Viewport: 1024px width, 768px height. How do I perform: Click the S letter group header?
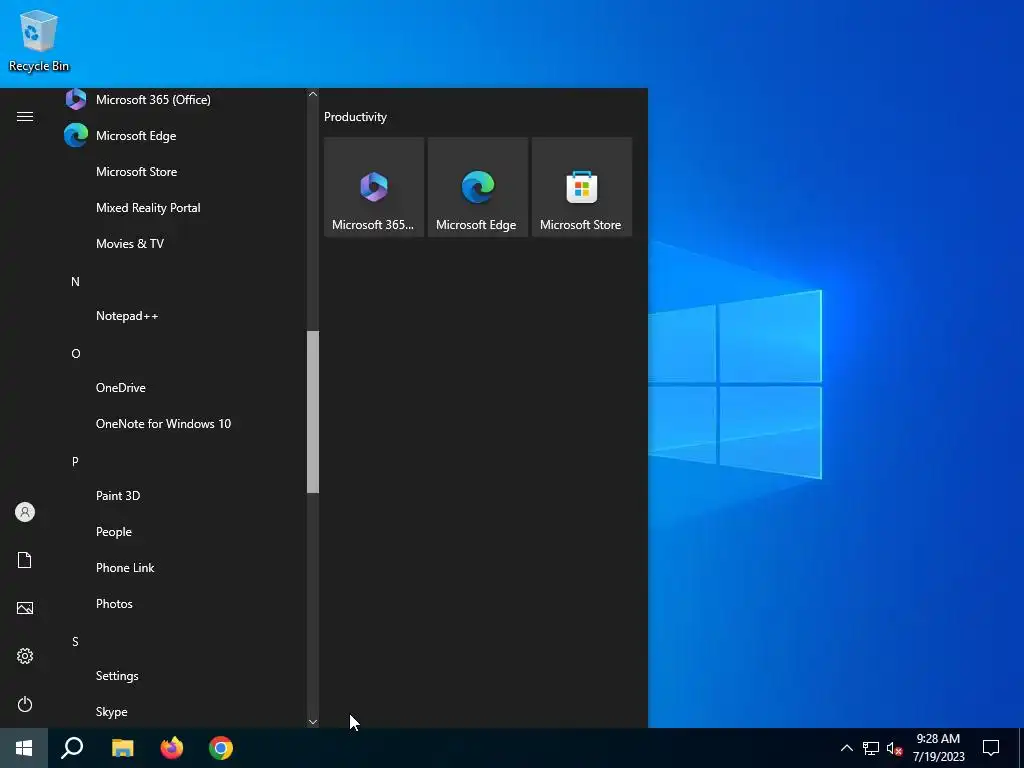[x=75, y=642]
